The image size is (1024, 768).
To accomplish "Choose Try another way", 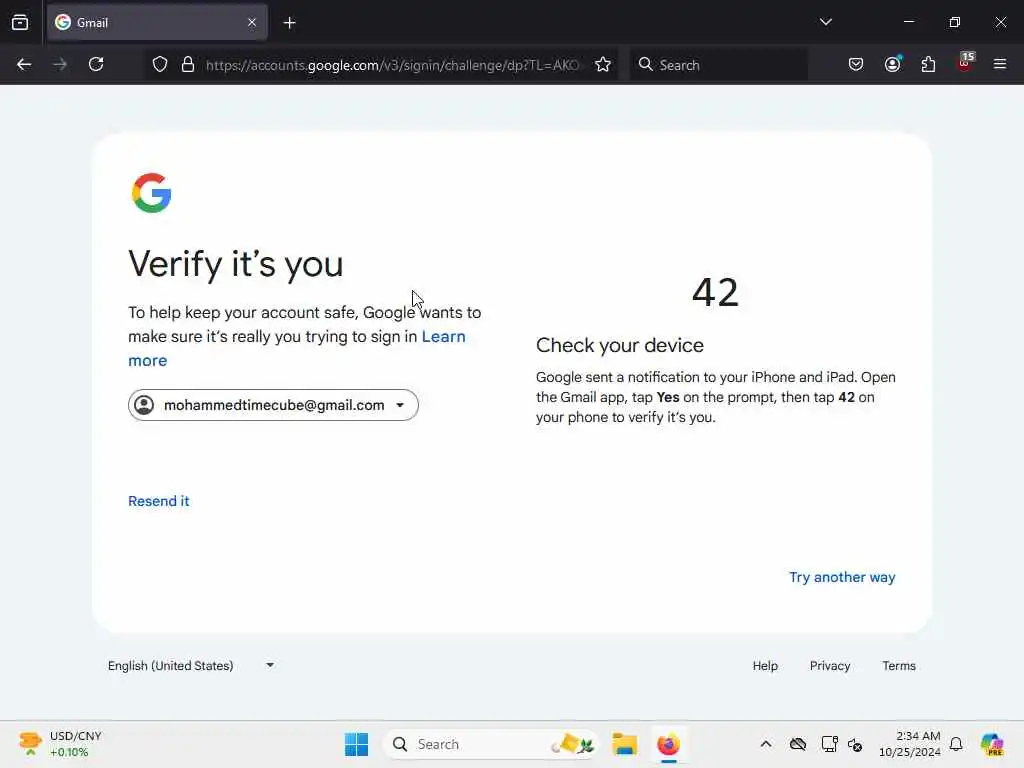I will point(842,577).
